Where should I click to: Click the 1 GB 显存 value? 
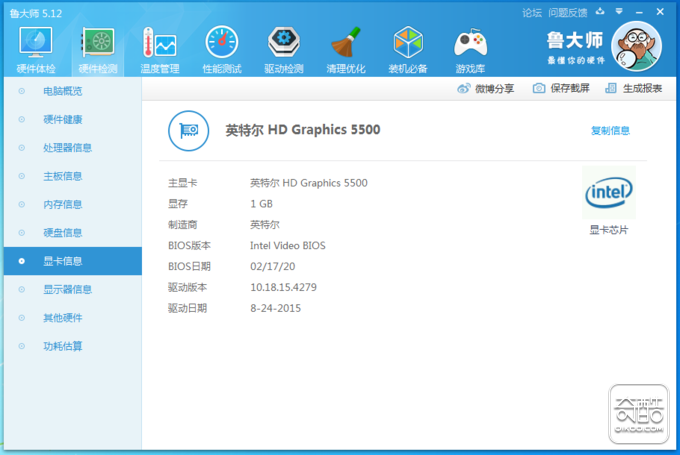click(262, 204)
